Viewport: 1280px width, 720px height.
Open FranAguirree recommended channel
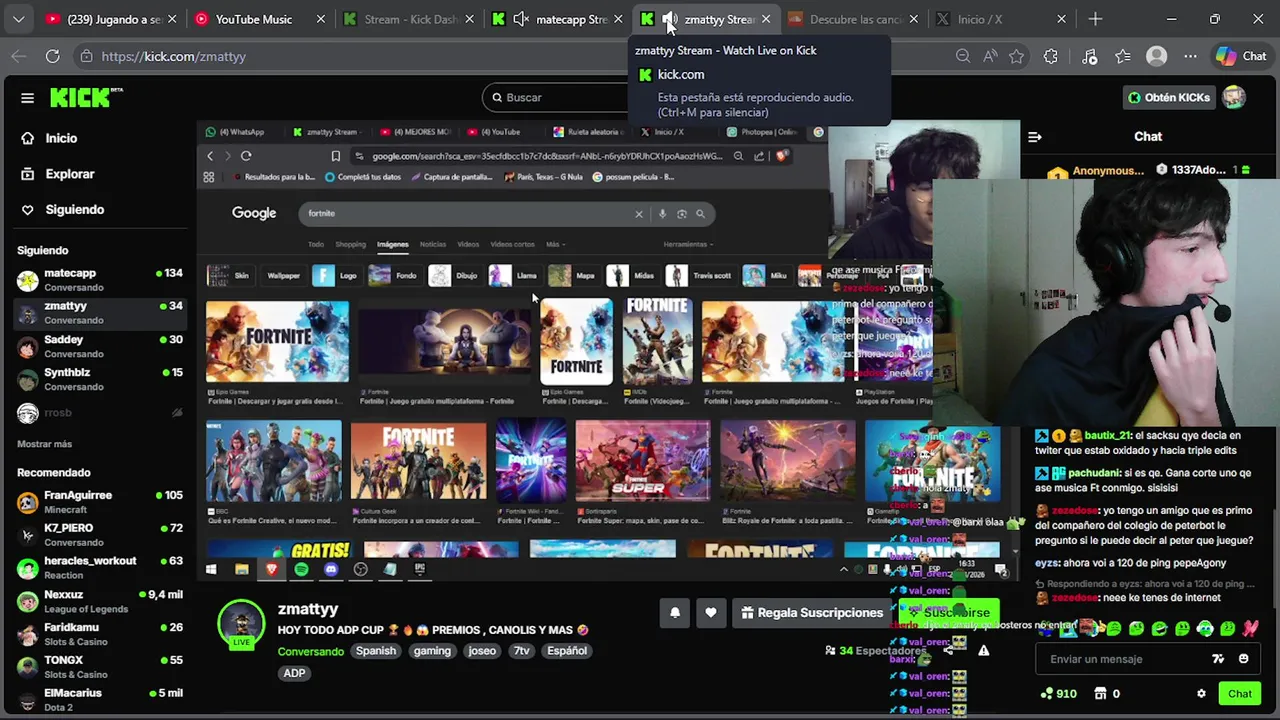[x=100, y=502]
